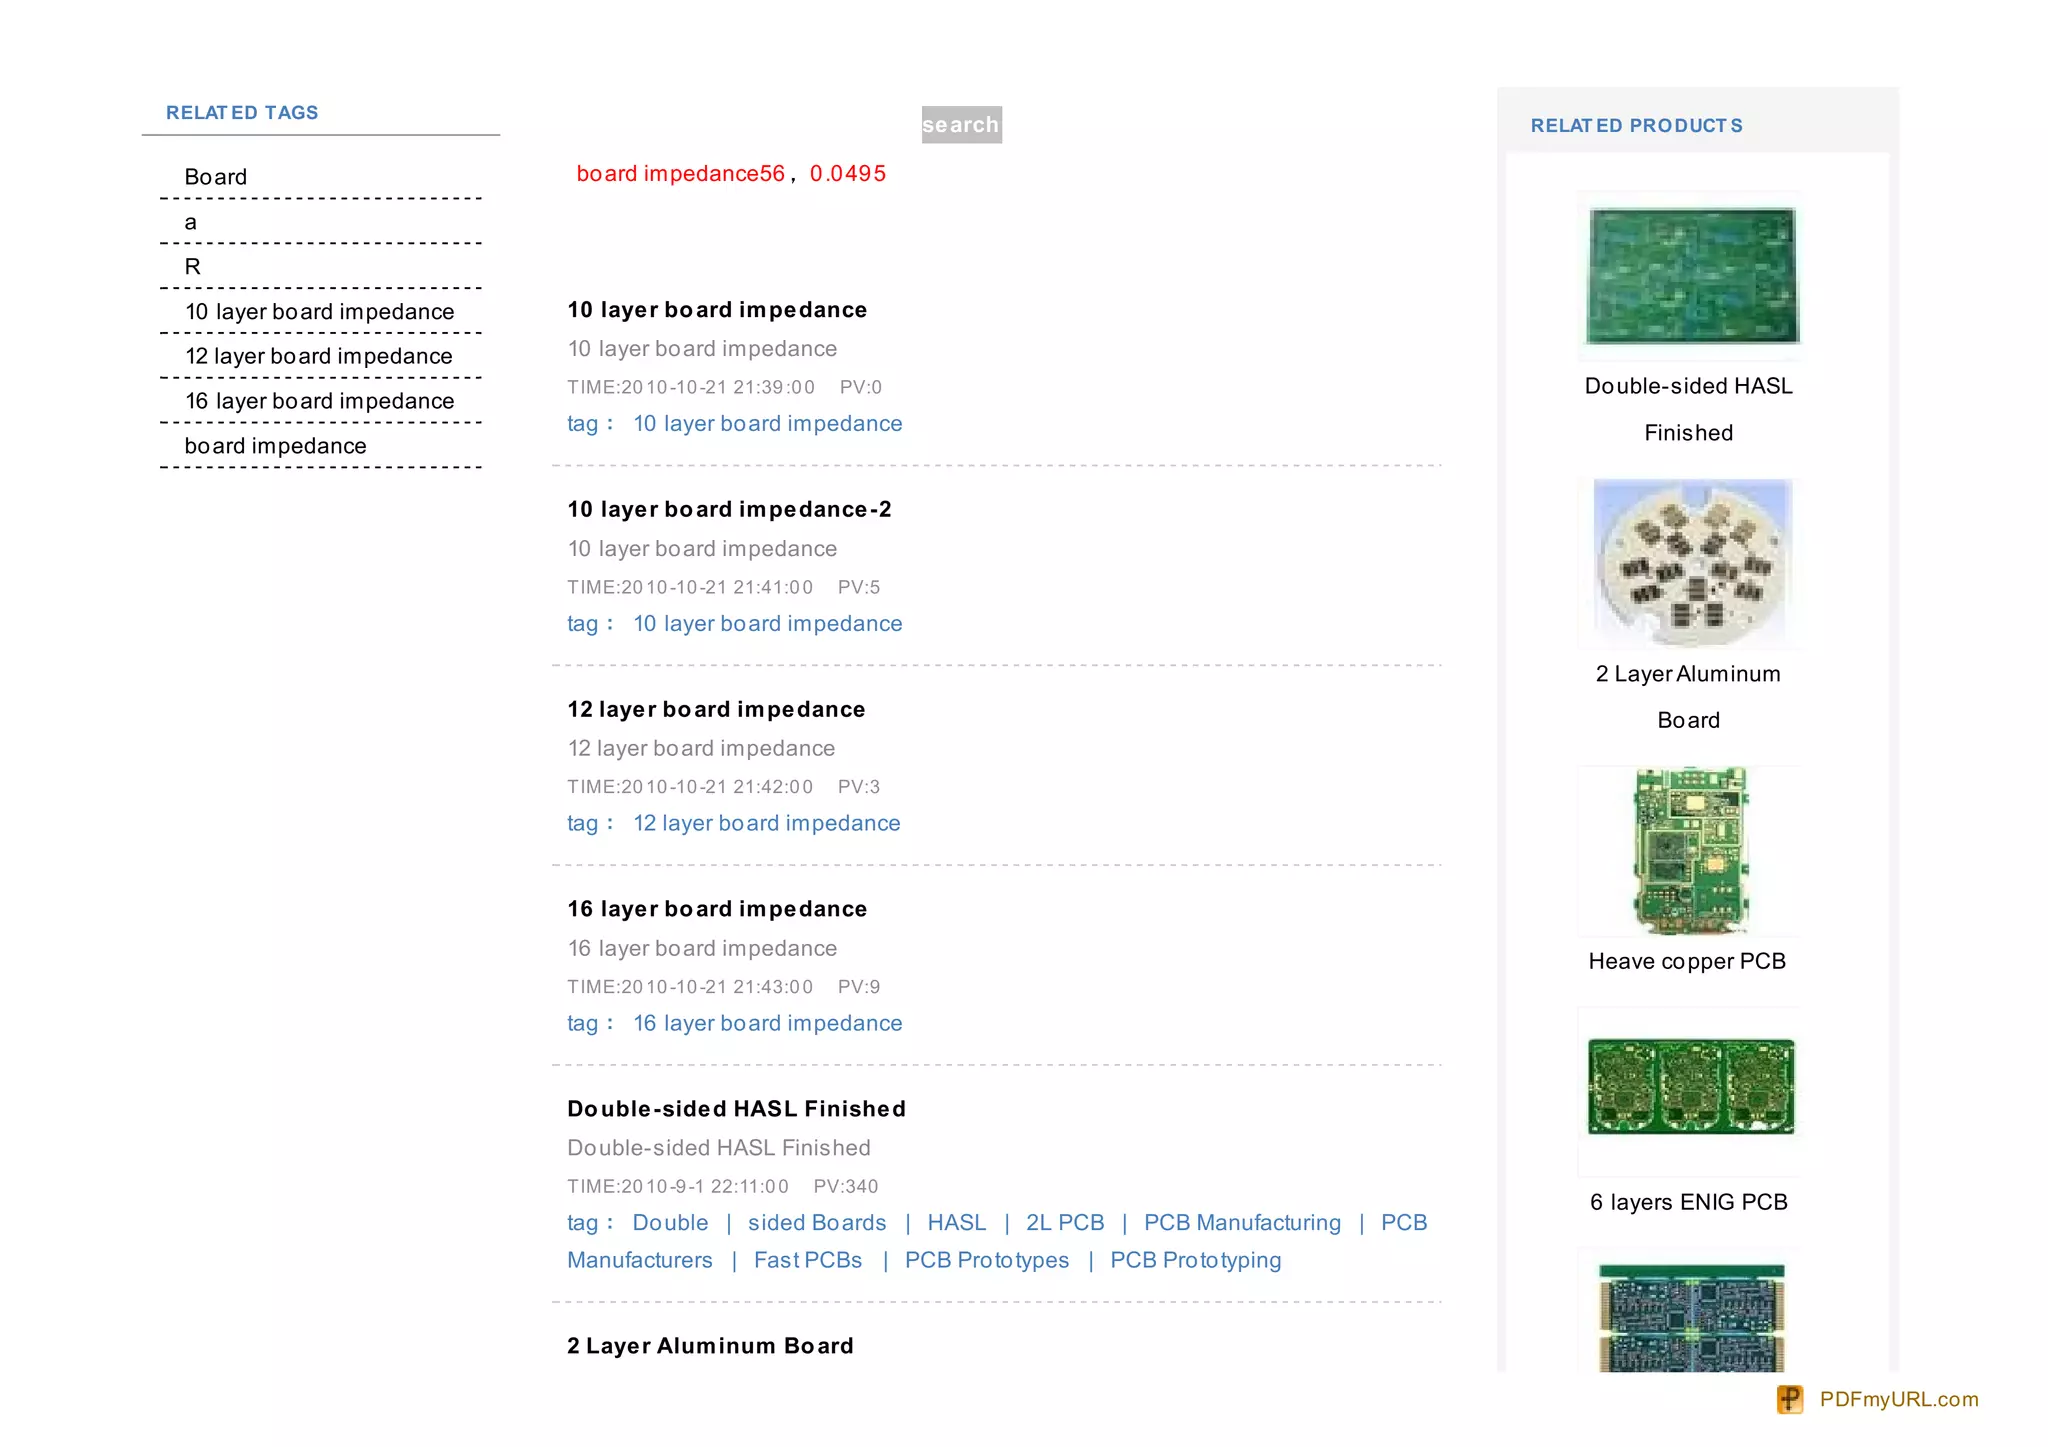
Task: Click the PDFmyURL.com footer link
Action: pyautogui.click(x=1898, y=1399)
